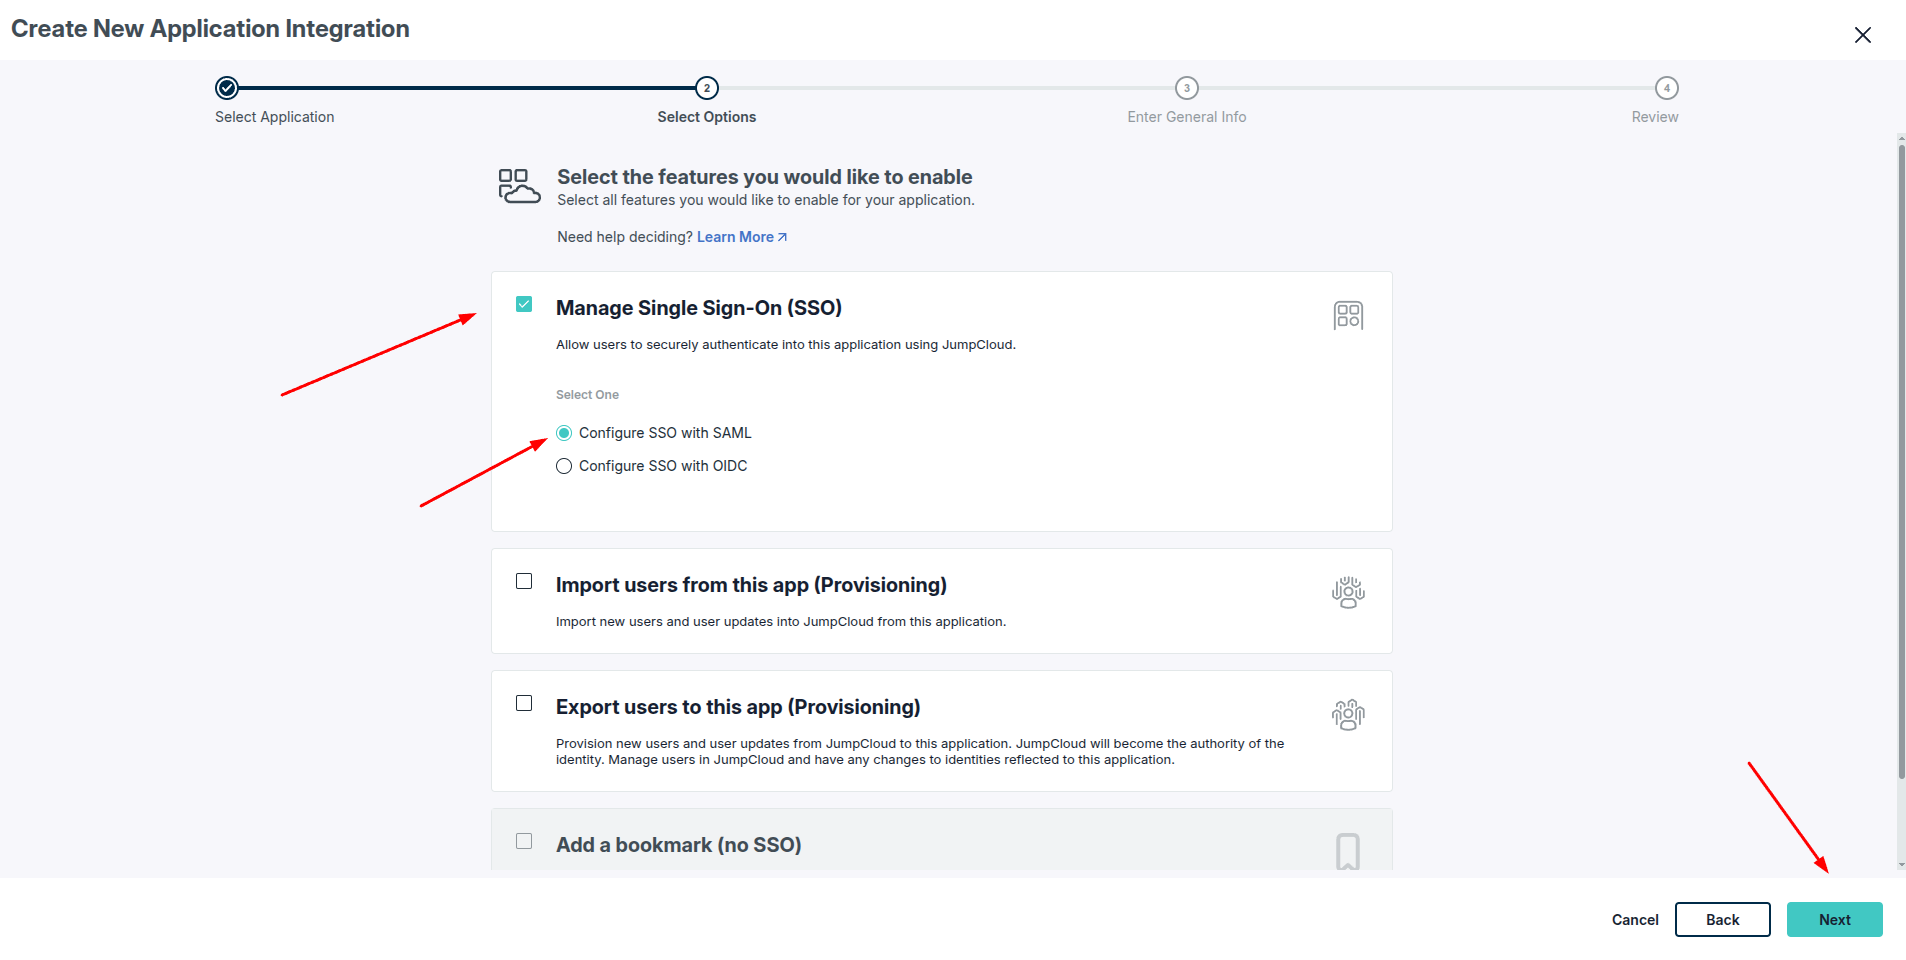Select Configure SSO with OIDC radio
The height and width of the screenshot is (960, 1906).
coord(564,466)
